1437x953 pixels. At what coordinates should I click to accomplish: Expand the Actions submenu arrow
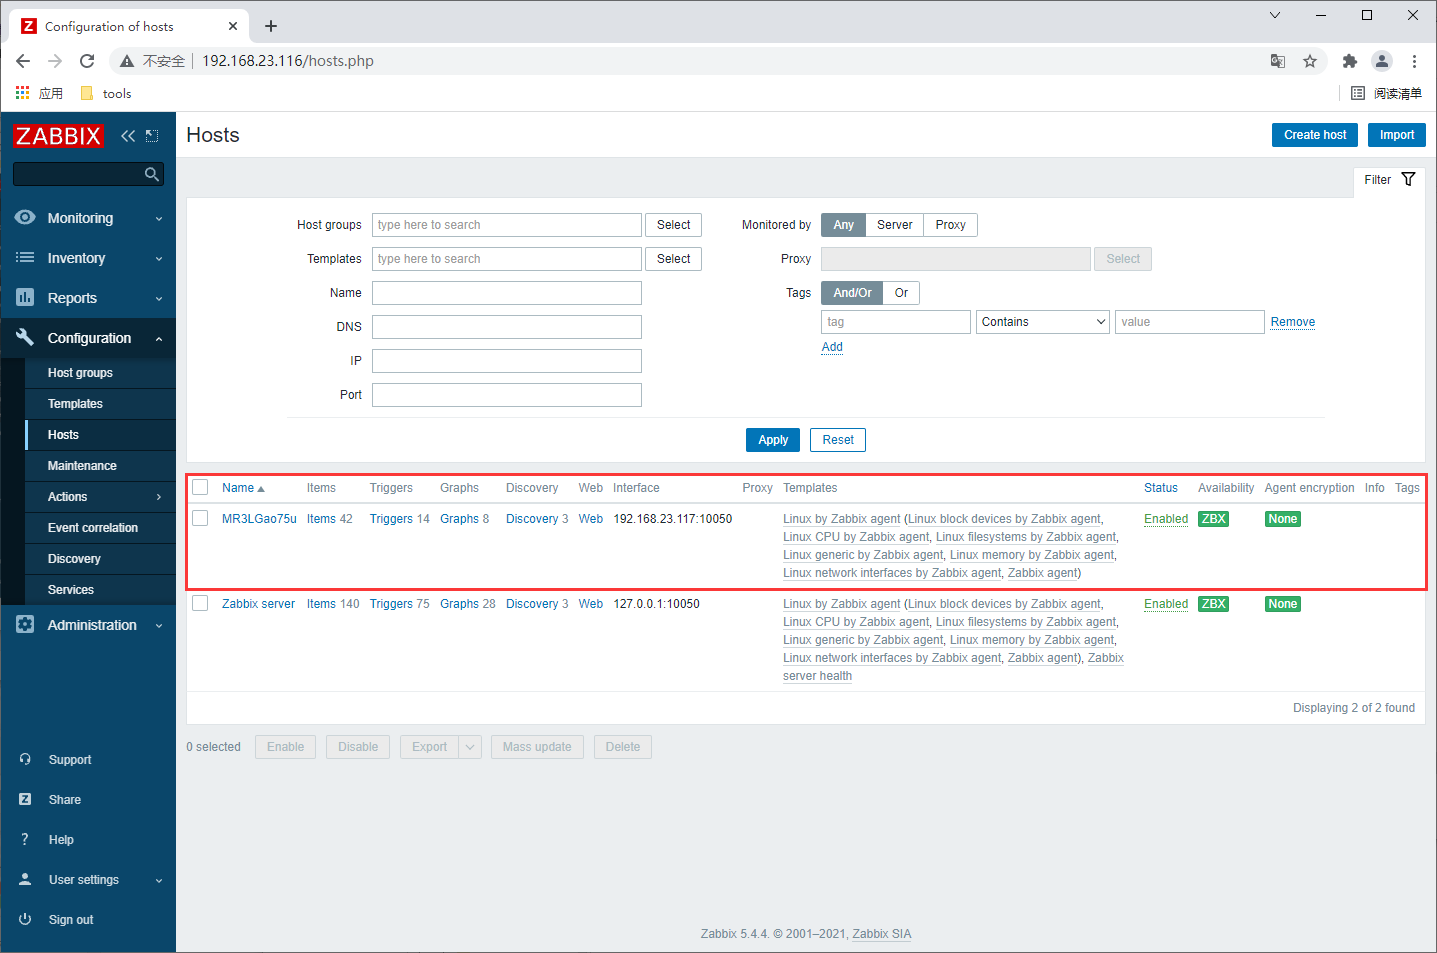pyautogui.click(x=159, y=497)
